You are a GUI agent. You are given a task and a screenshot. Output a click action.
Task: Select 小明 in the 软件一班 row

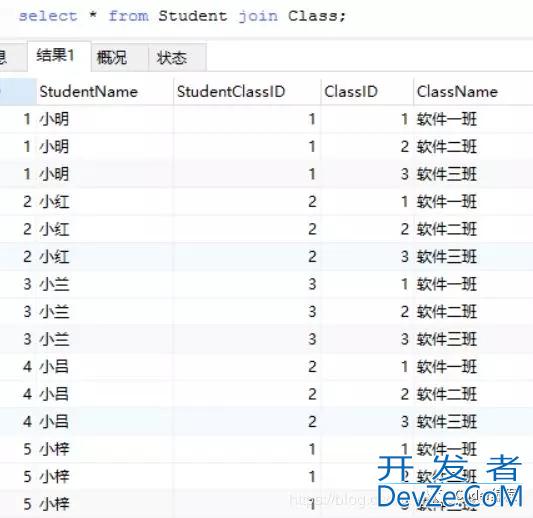54,119
